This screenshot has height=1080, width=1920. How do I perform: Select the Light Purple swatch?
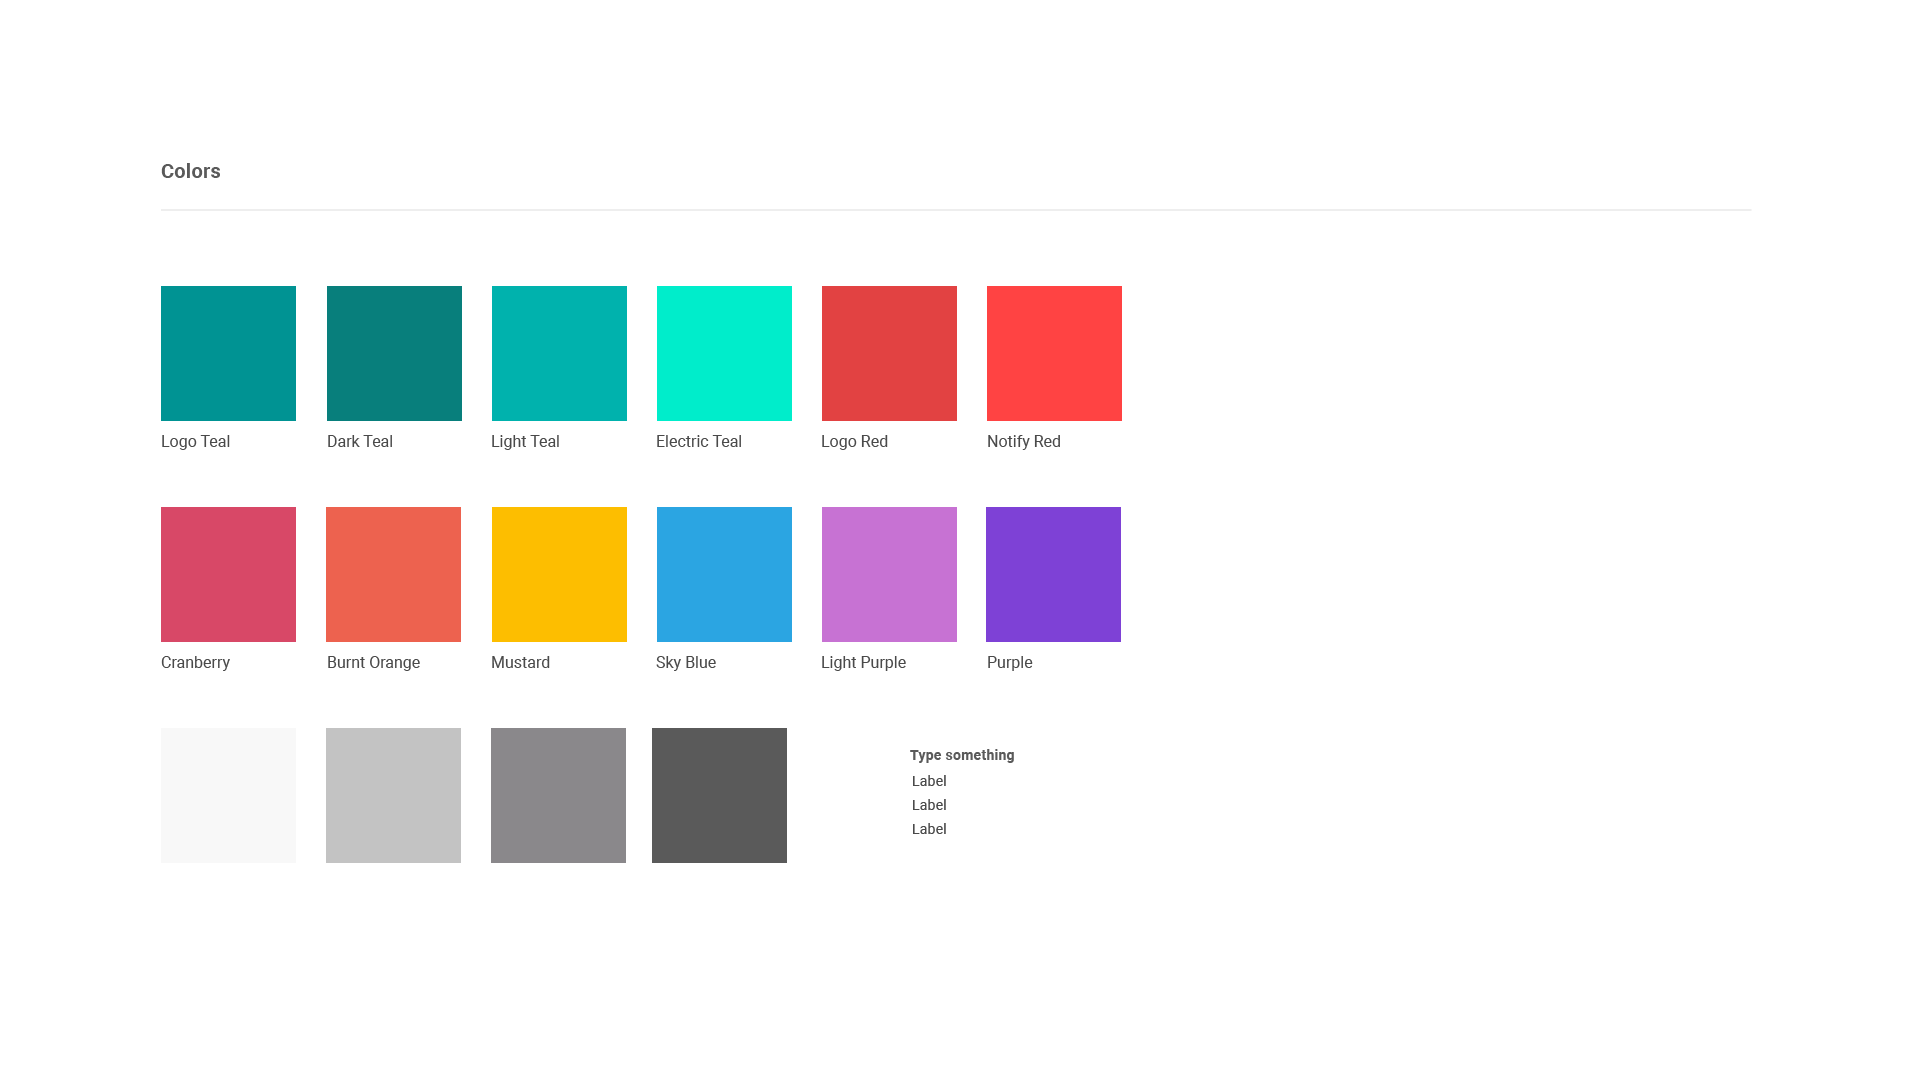click(x=889, y=574)
